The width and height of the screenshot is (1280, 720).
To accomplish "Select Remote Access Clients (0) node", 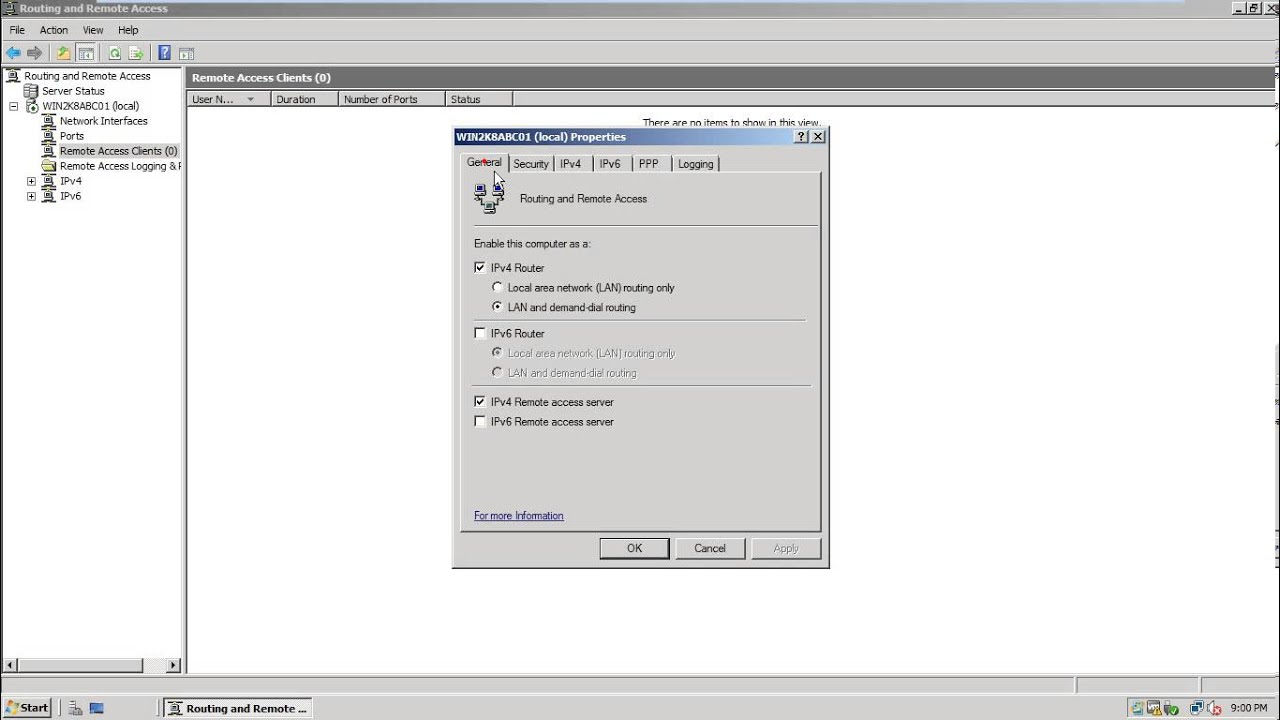I will coord(118,151).
